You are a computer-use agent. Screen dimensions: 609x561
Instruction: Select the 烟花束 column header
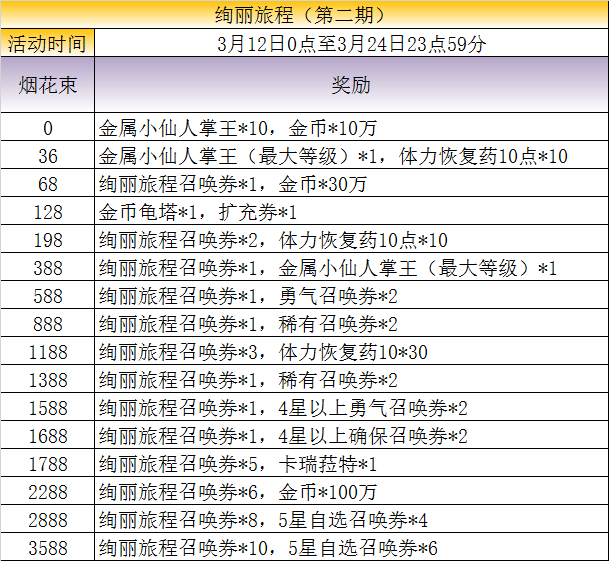coord(47,85)
